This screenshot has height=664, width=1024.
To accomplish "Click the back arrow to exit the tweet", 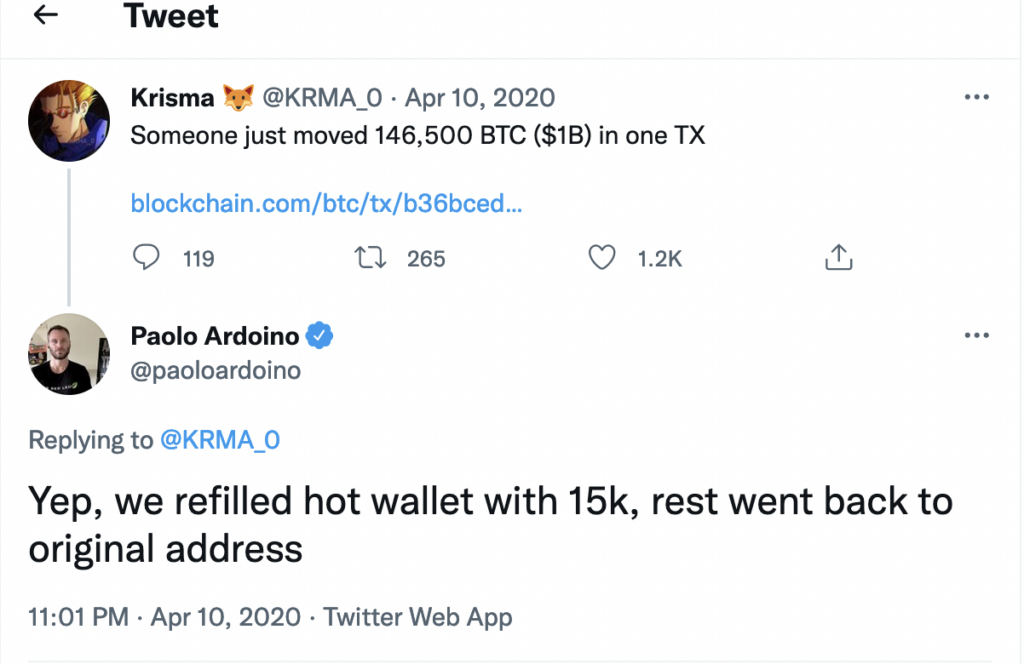I will 45,16.
